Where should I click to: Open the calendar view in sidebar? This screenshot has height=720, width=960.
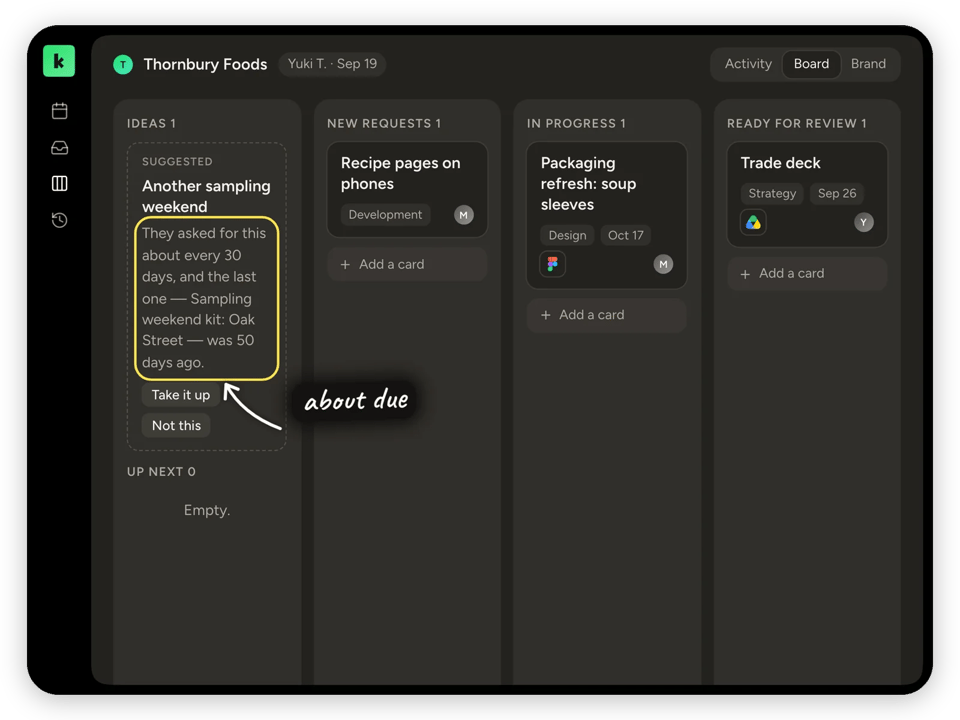[59, 111]
